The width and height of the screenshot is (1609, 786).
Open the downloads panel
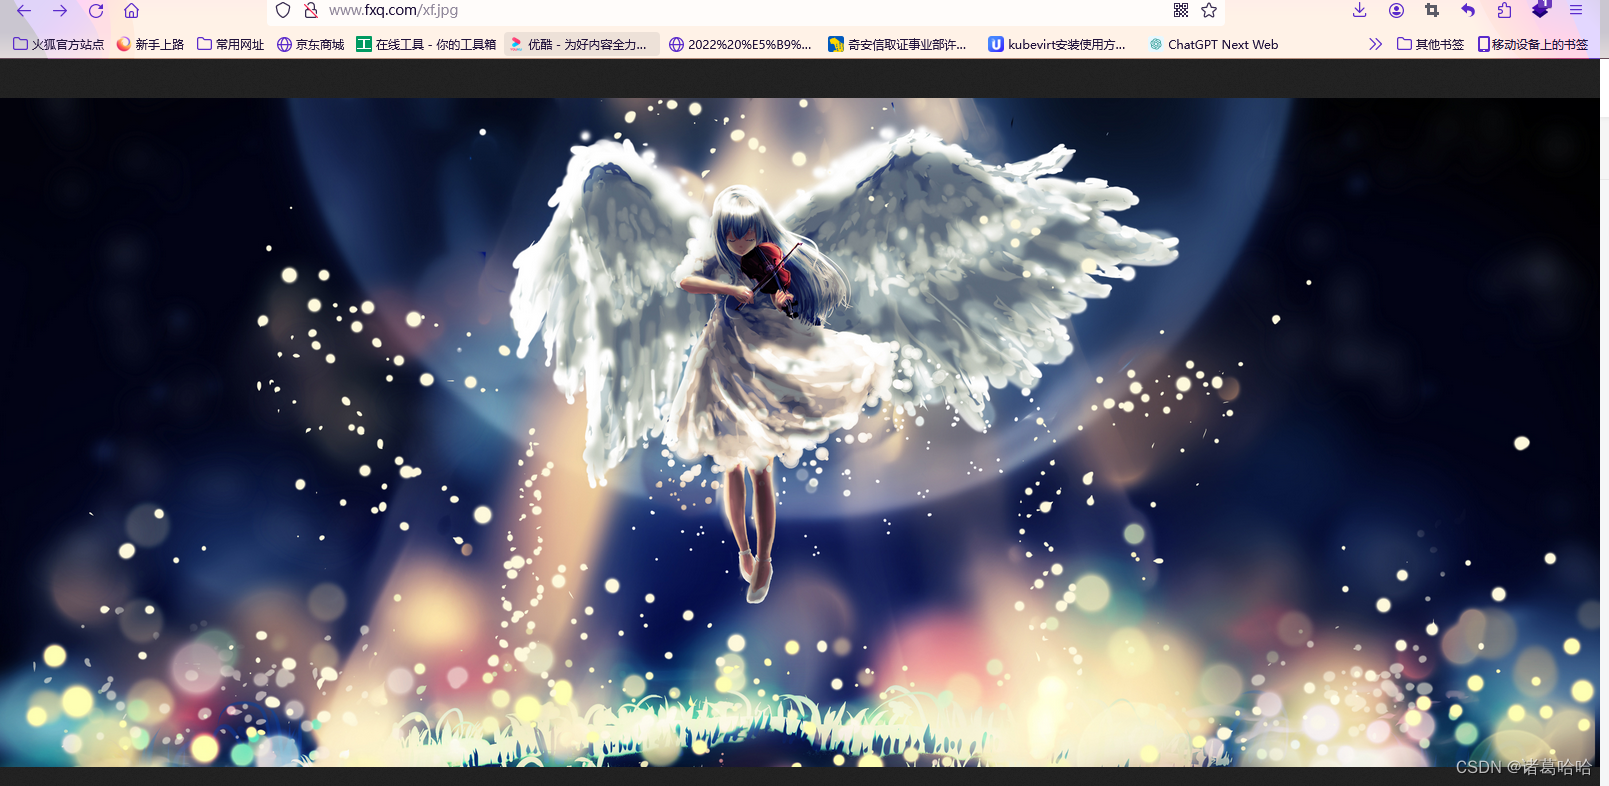coord(1359,10)
